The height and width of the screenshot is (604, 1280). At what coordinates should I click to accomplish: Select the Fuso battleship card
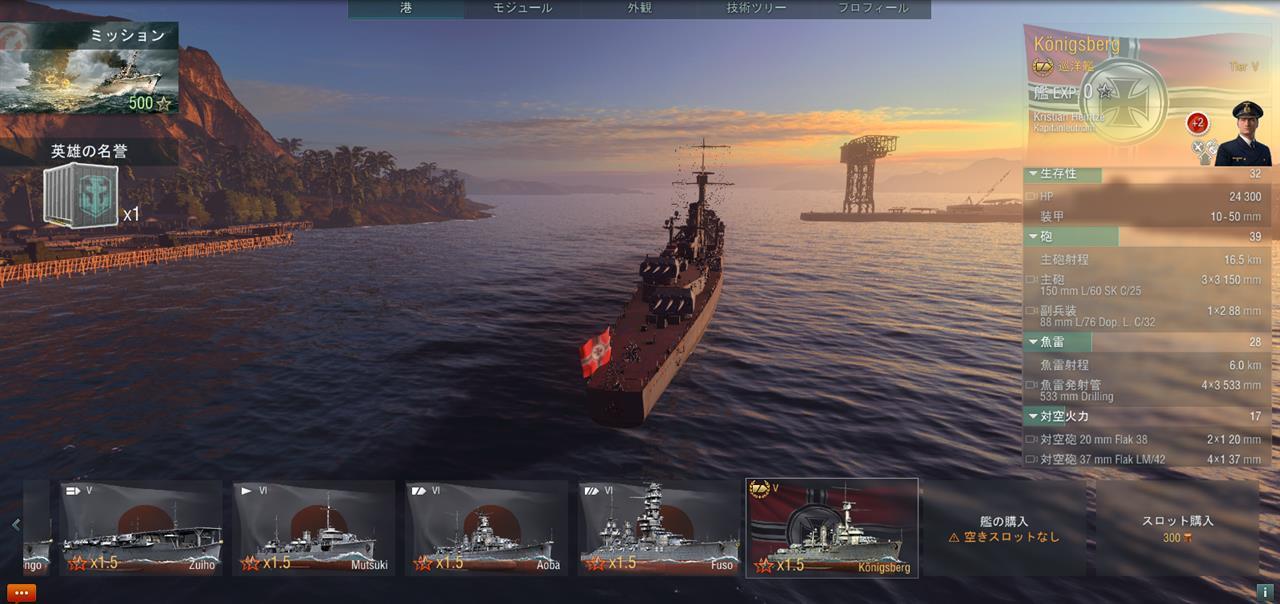coord(660,528)
